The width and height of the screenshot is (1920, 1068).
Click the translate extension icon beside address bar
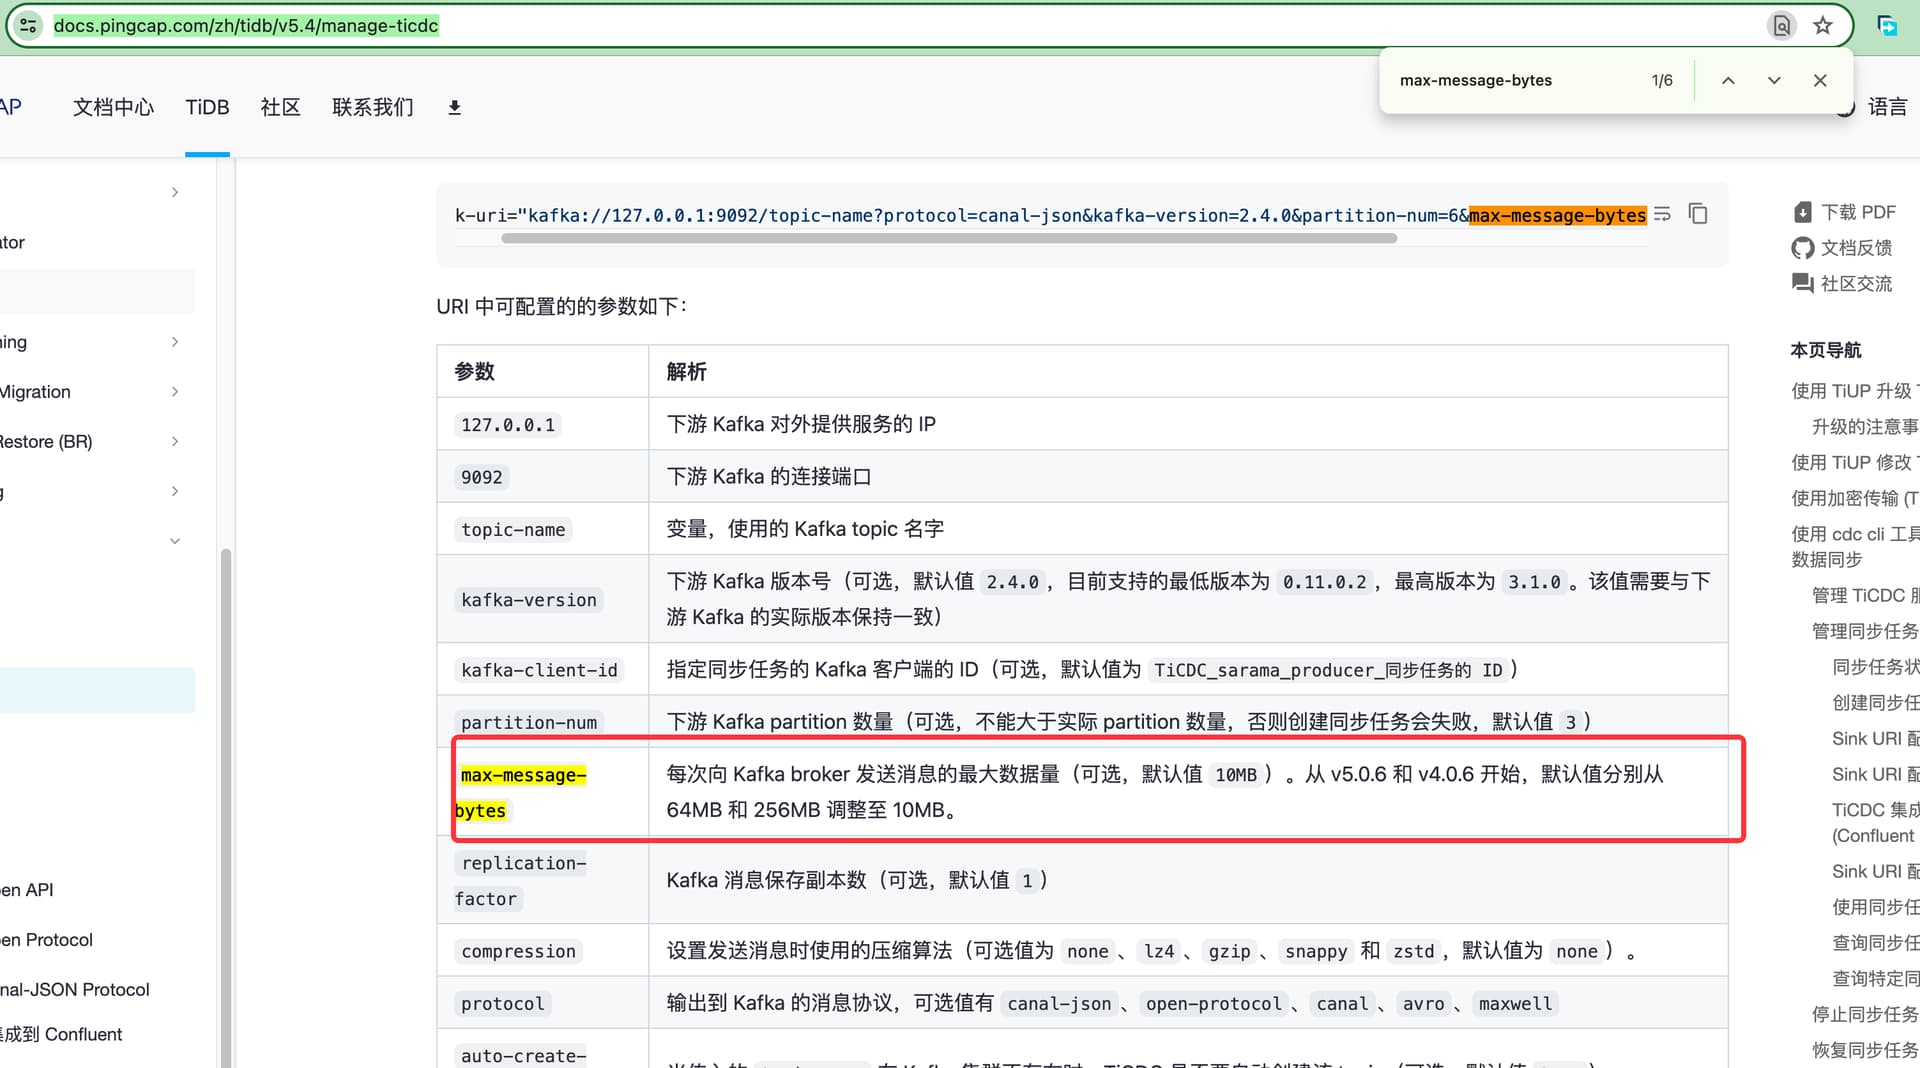pos(1887,26)
